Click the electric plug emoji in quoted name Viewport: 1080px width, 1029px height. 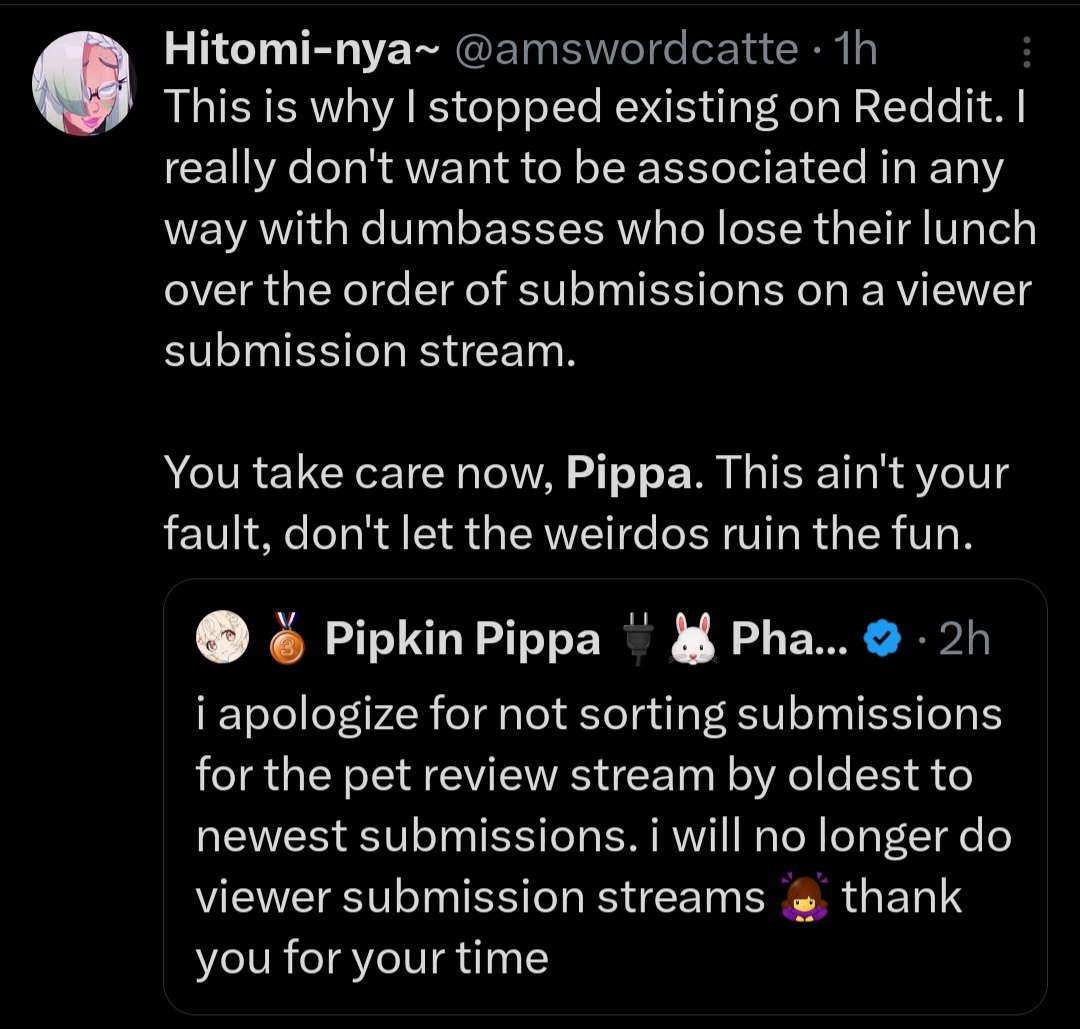638,638
